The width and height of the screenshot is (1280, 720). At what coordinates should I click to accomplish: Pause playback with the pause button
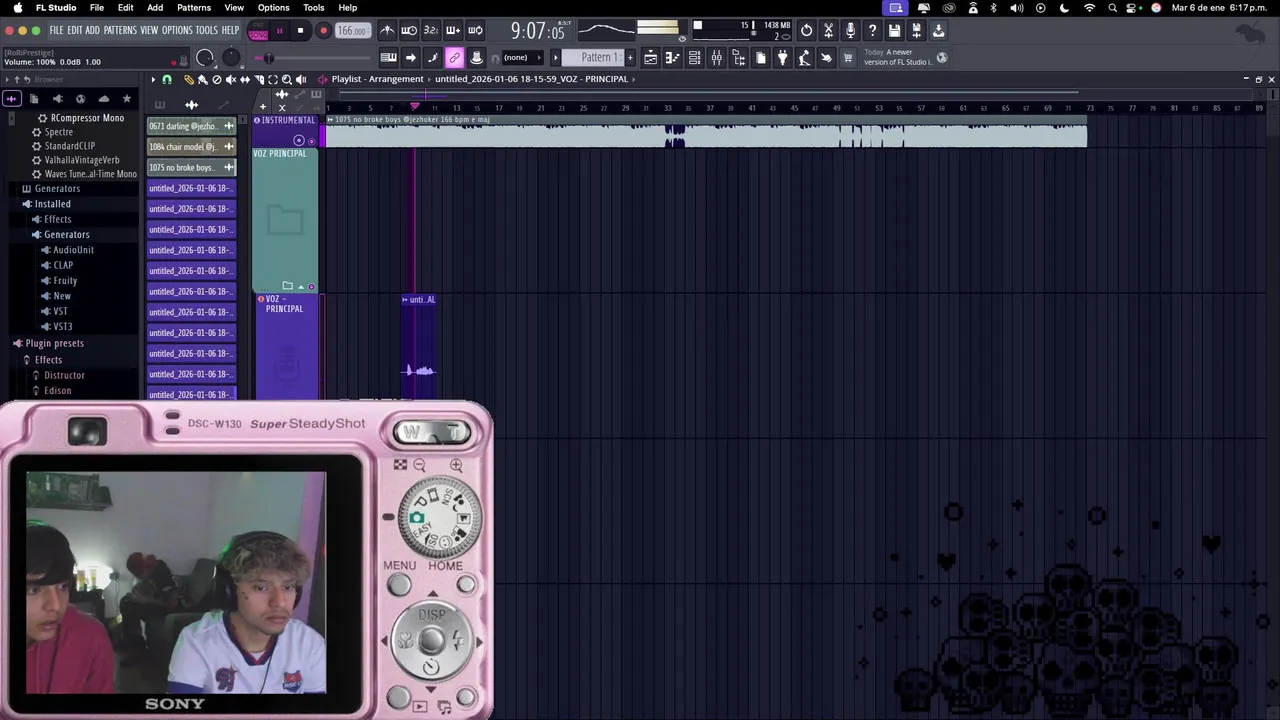click(x=279, y=31)
